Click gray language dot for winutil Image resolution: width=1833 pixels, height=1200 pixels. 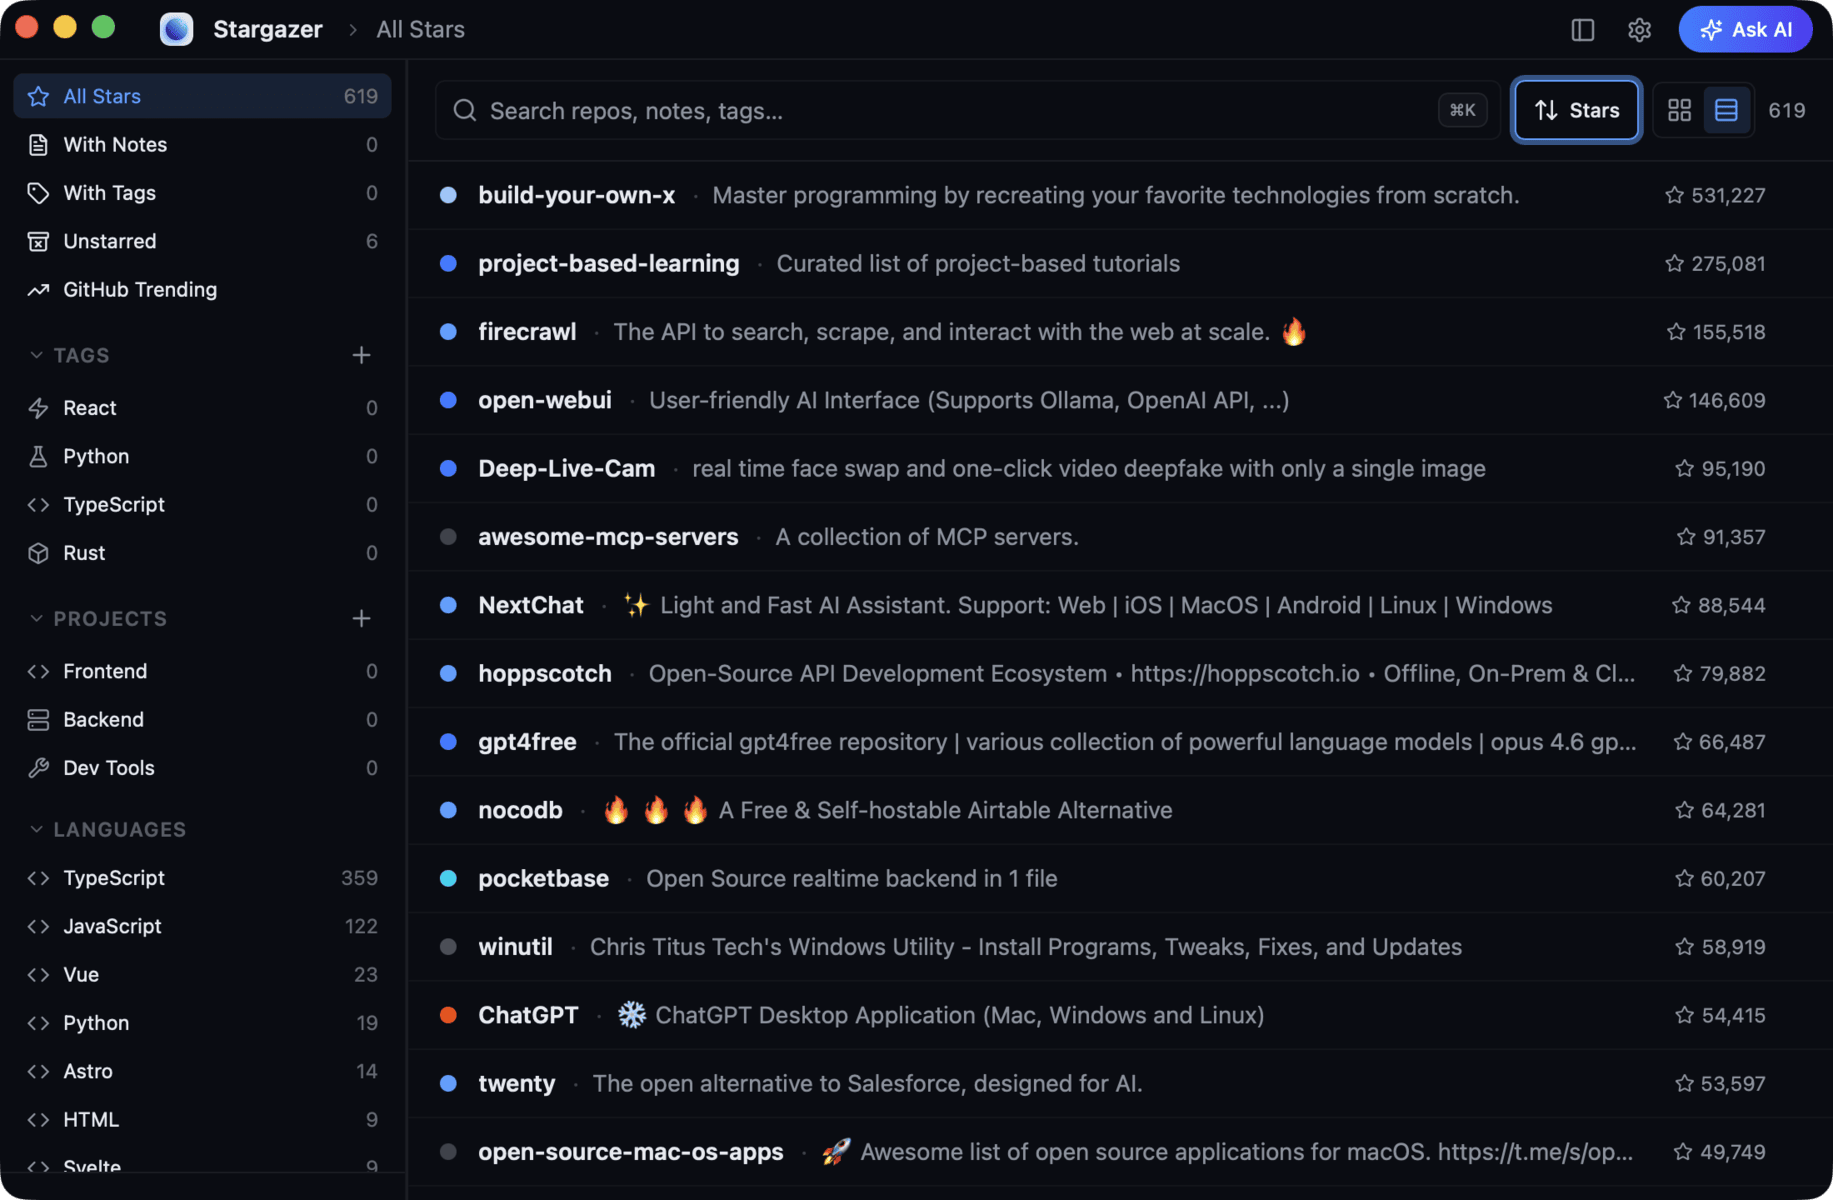(x=448, y=946)
